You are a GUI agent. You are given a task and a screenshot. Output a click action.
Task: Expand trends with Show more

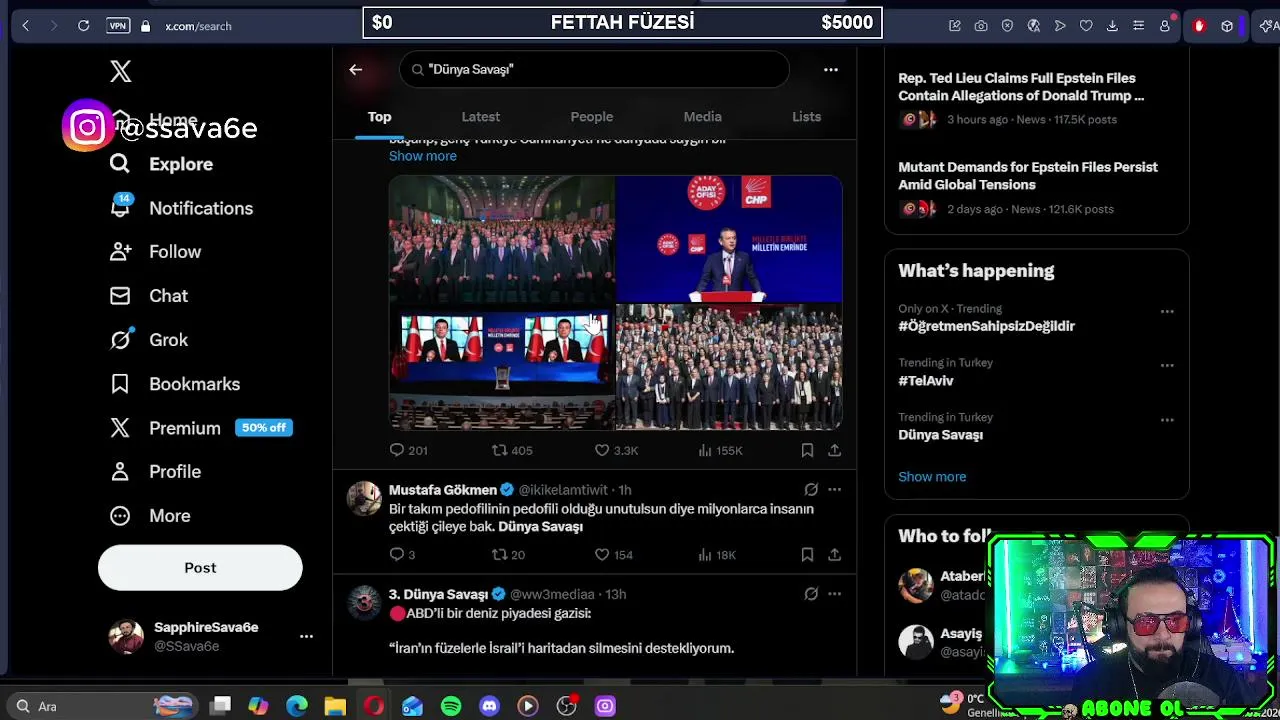[932, 477]
